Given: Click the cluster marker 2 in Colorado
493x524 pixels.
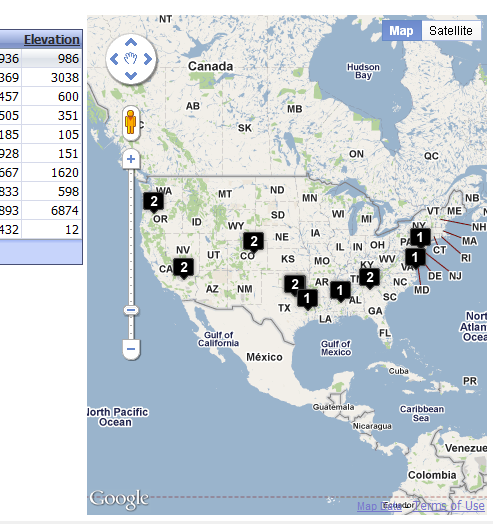Looking at the screenshot, I should click(x=253, y=242).
